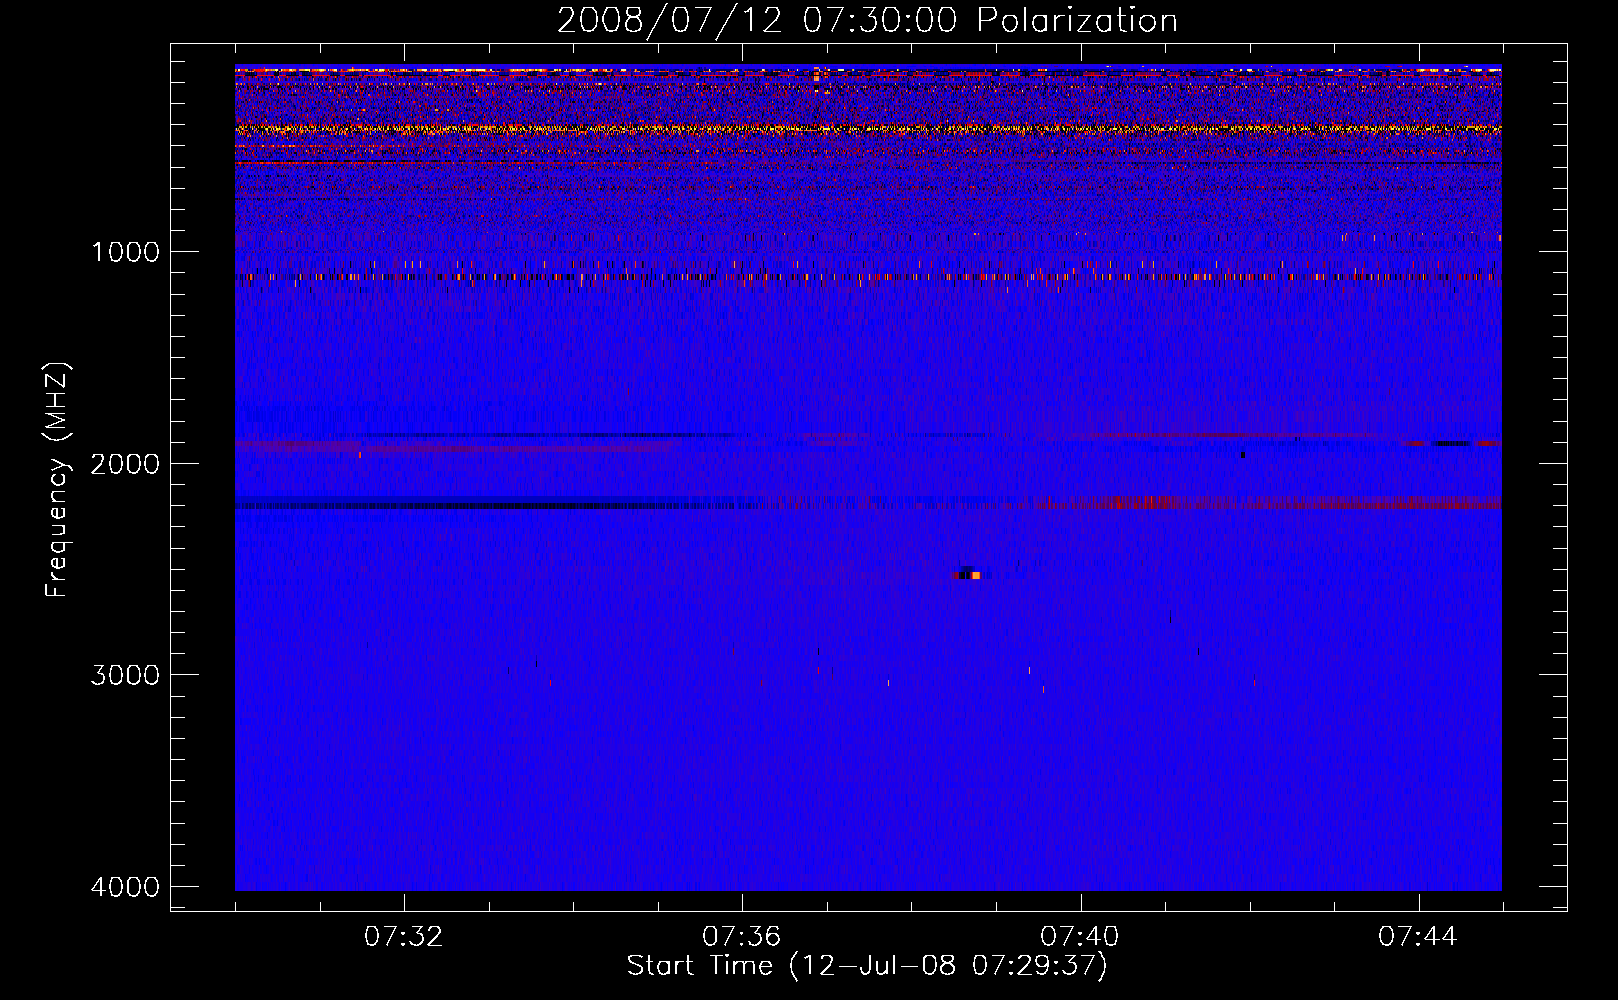The width and height of the screenshot is (1618, 1000).
Task: Select the 4000 frequency tick label
Action: tap(126, 887)
